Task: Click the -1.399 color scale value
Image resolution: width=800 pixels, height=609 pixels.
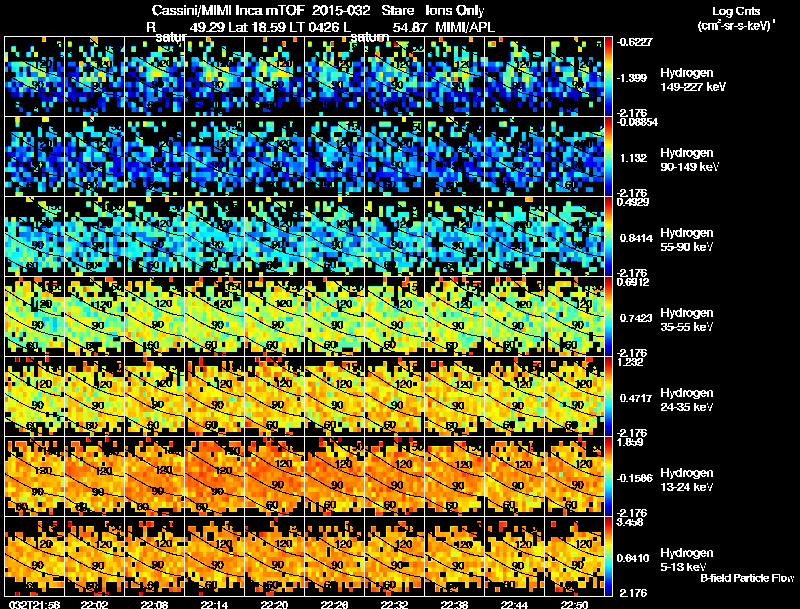Action: click(x=633, y=78)
